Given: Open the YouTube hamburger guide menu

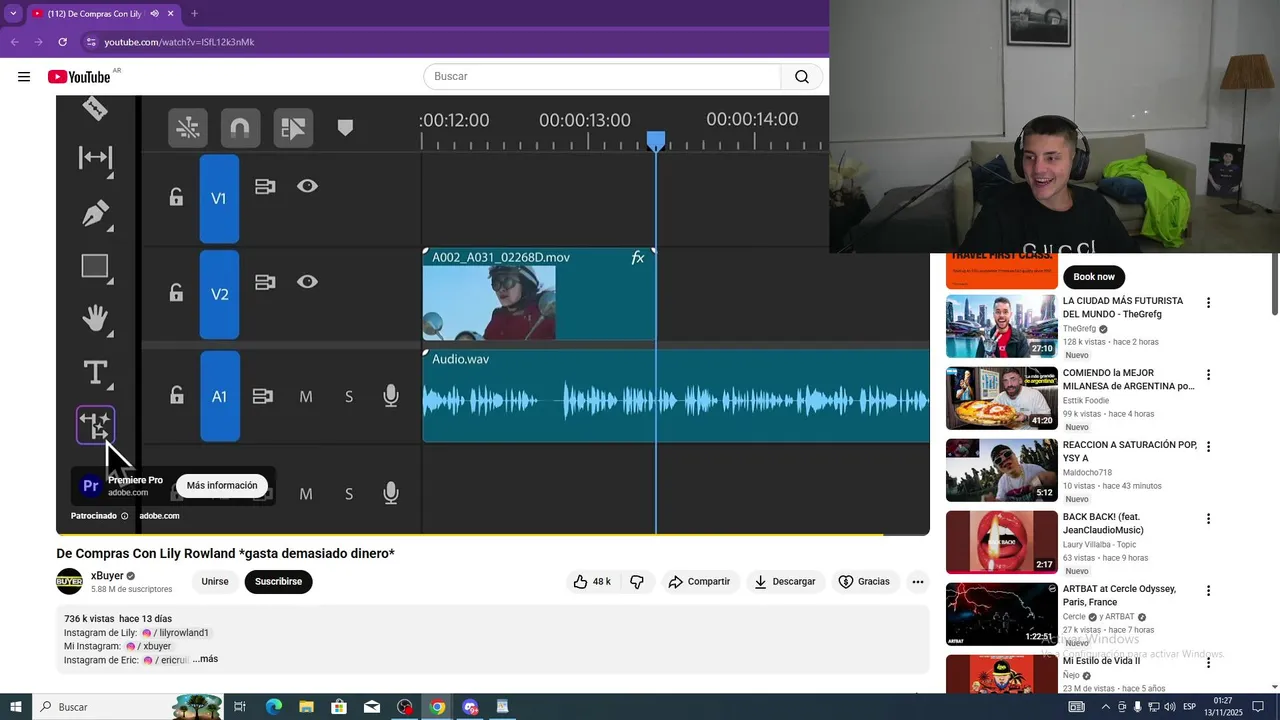Looking at the screenshot, I should [x=24, y=77].
